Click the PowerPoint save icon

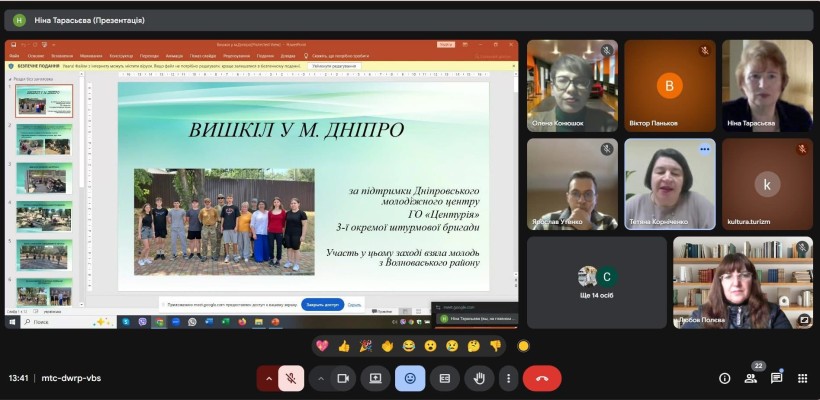pos(13,45)
